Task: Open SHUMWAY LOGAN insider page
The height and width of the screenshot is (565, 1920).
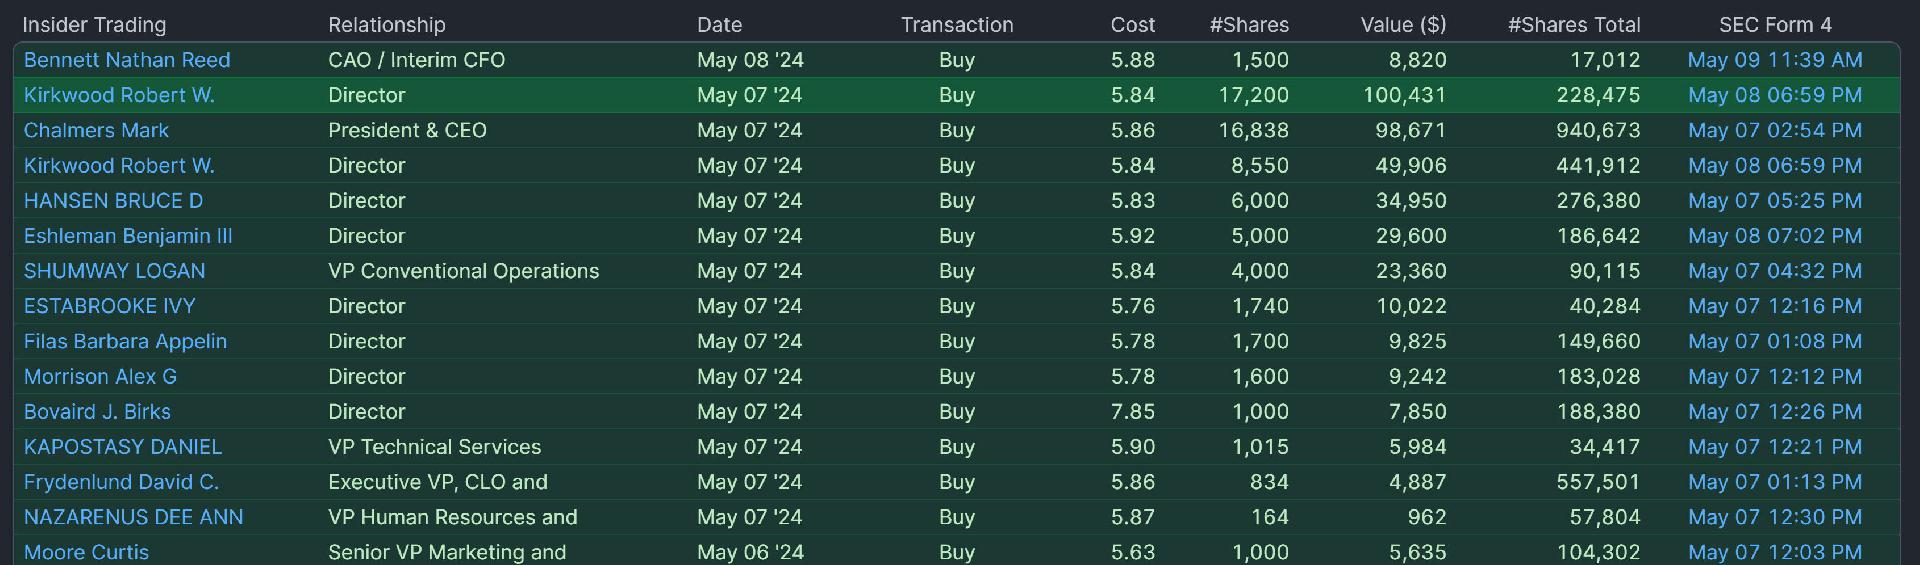Action: 114,271
